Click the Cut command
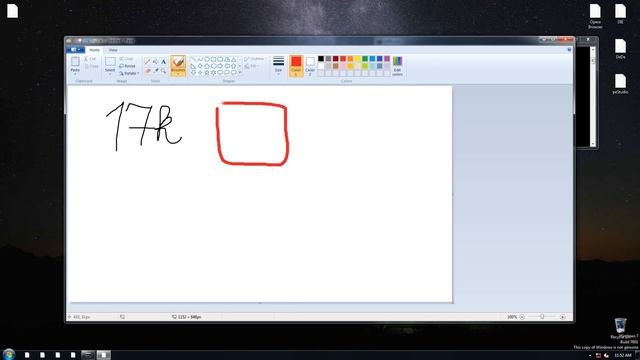Screen dimensions: 640x360 pyautogui.click(x=90, y=59)
